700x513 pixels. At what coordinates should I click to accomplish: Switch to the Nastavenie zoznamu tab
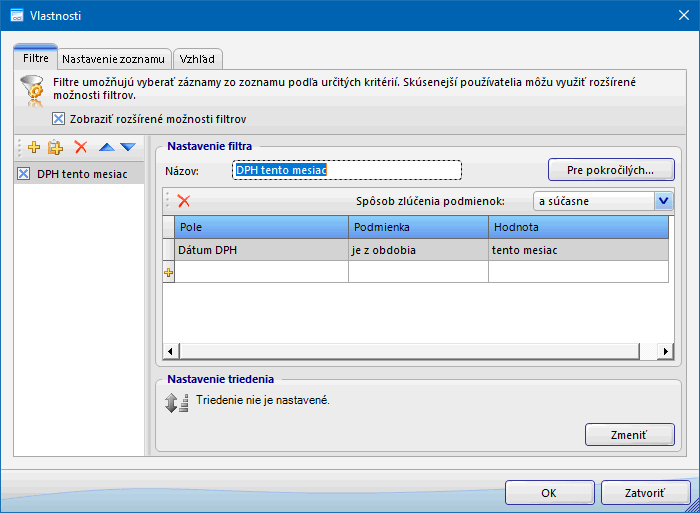[x=115, y=59]
